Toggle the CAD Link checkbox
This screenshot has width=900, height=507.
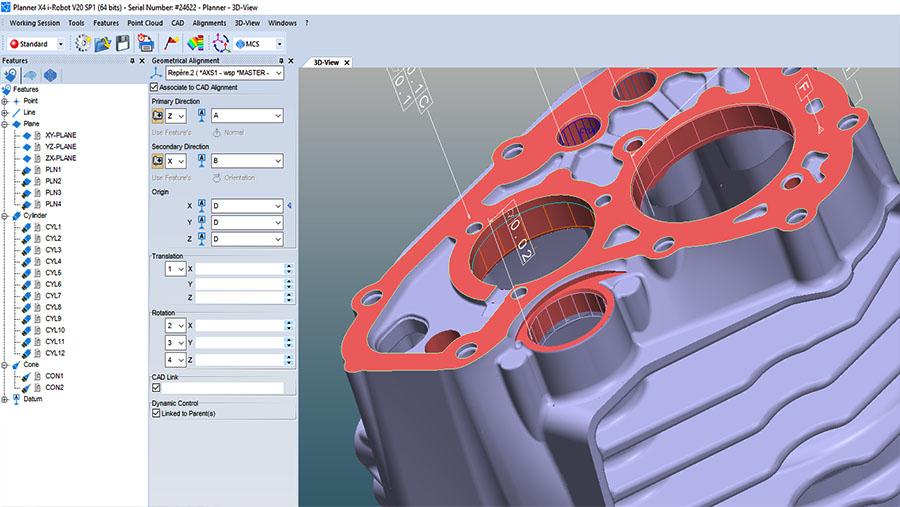(156, 387)
